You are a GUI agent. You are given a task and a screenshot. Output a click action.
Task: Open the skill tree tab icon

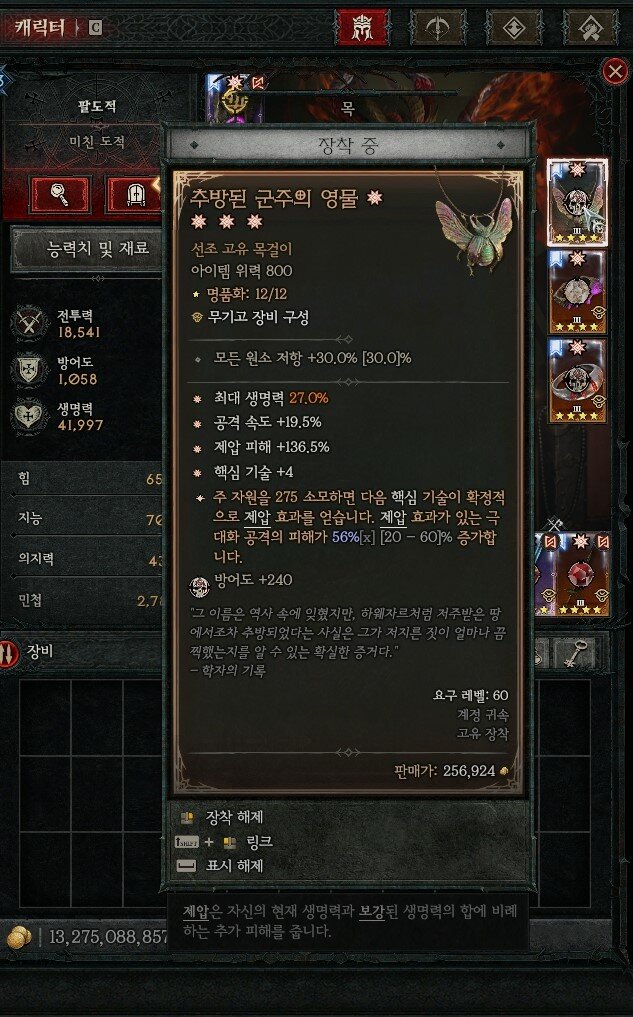click(x=438, y=27)
